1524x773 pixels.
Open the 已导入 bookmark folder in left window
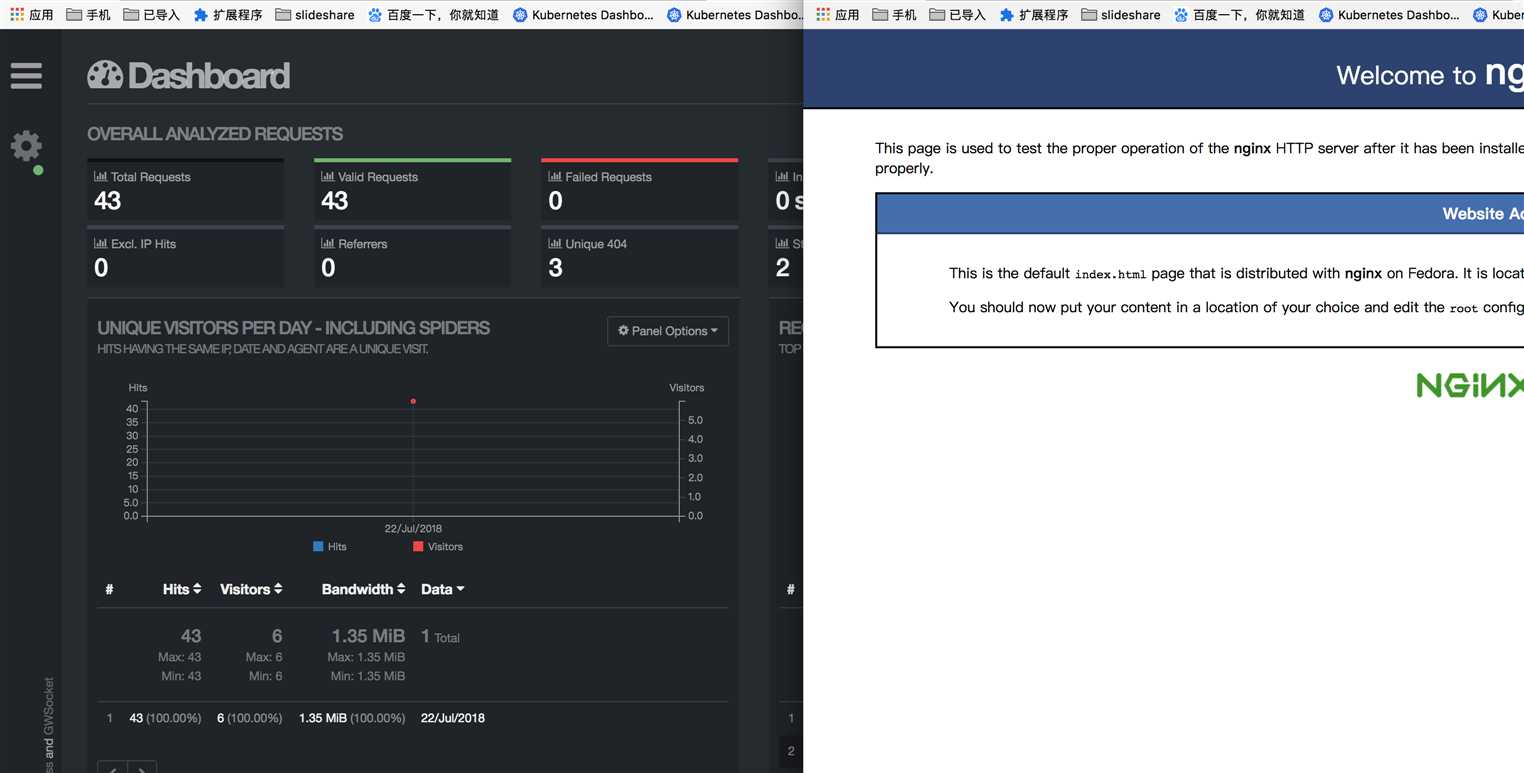pyautogui.click(x=151, y=15)
